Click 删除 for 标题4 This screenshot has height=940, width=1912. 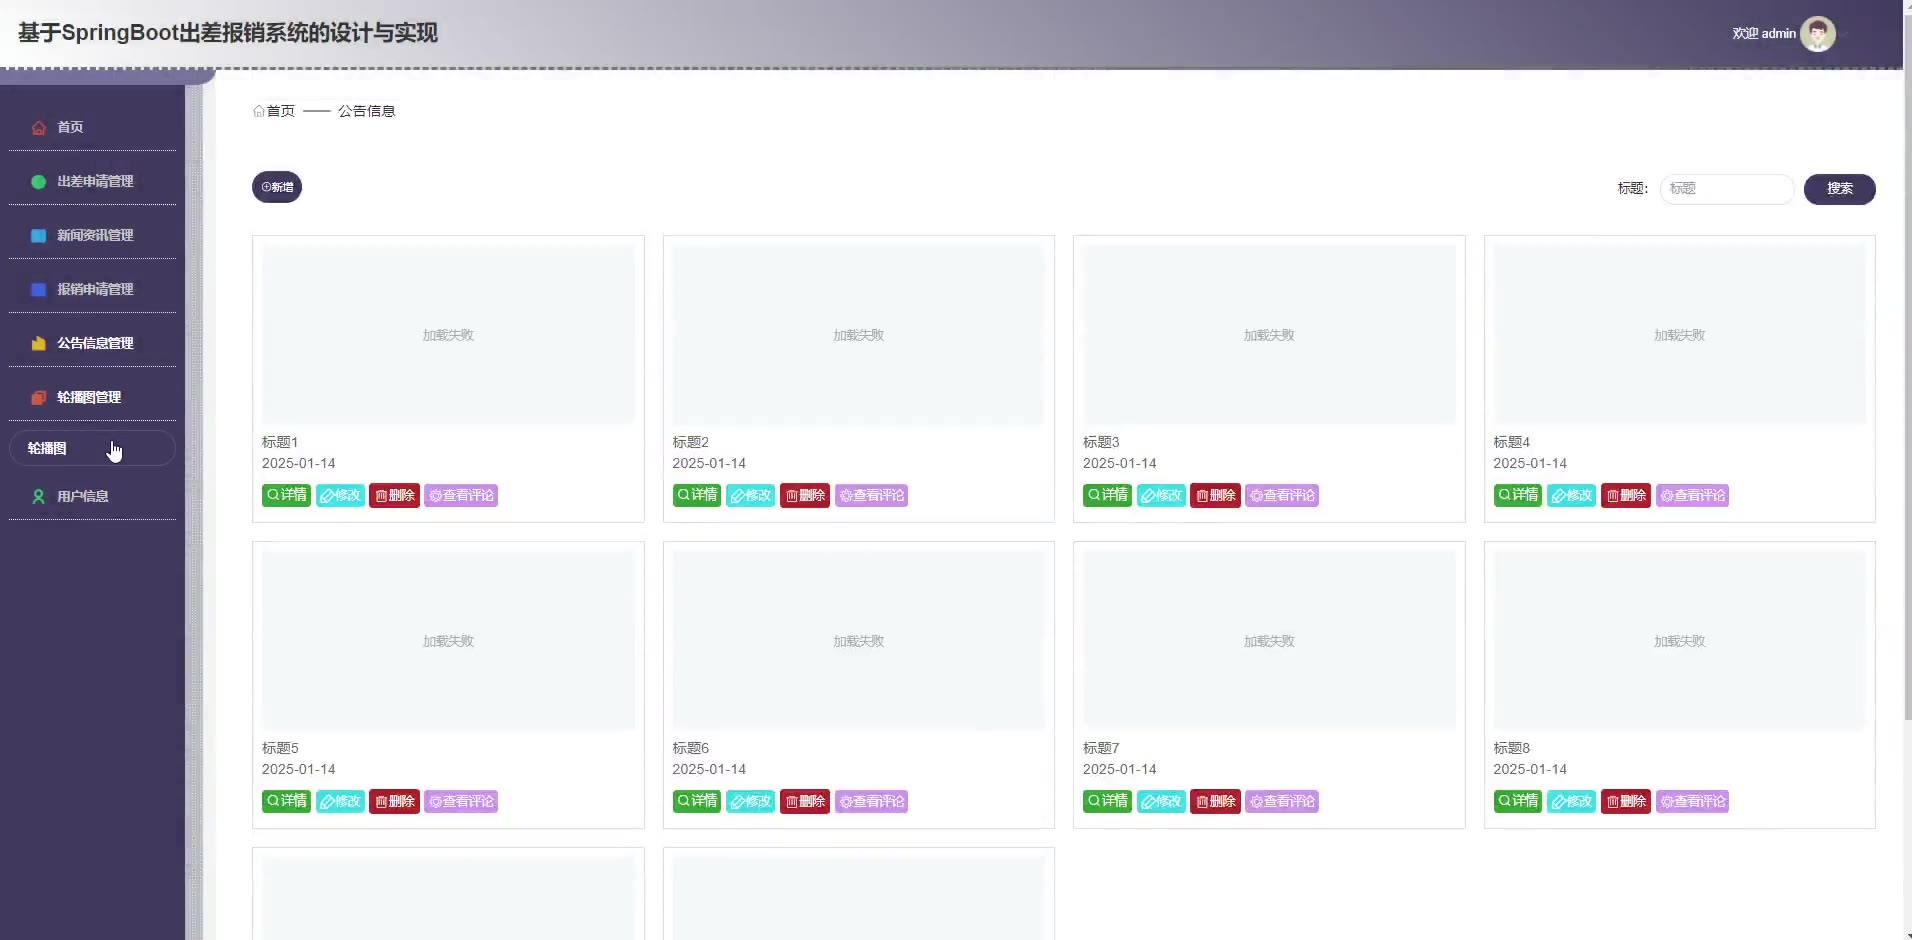point(1626,495)
